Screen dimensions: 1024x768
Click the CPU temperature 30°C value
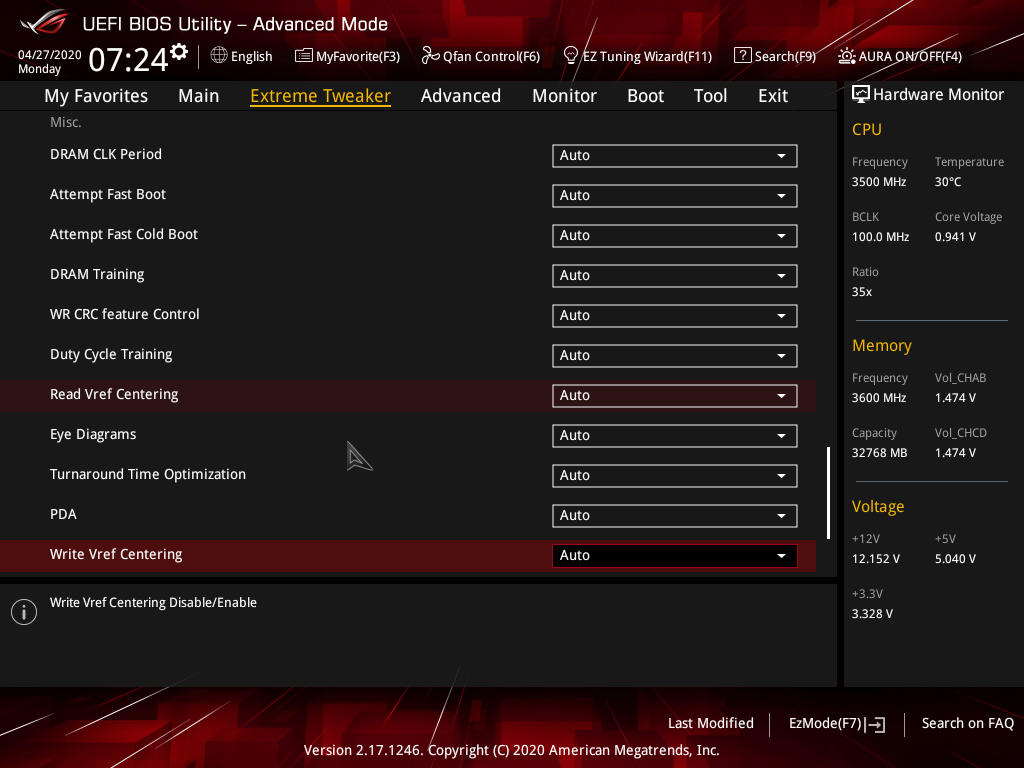(x=948, y=182)
